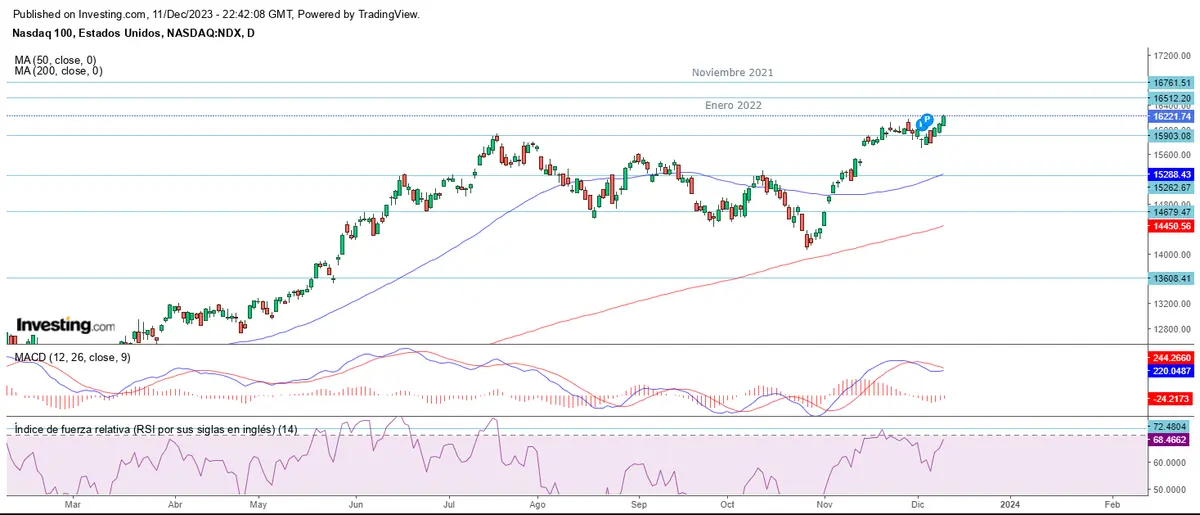Click the red MACD value 244.2660 tag
The image size is (1200, 515).
[x=1172, y=356]
